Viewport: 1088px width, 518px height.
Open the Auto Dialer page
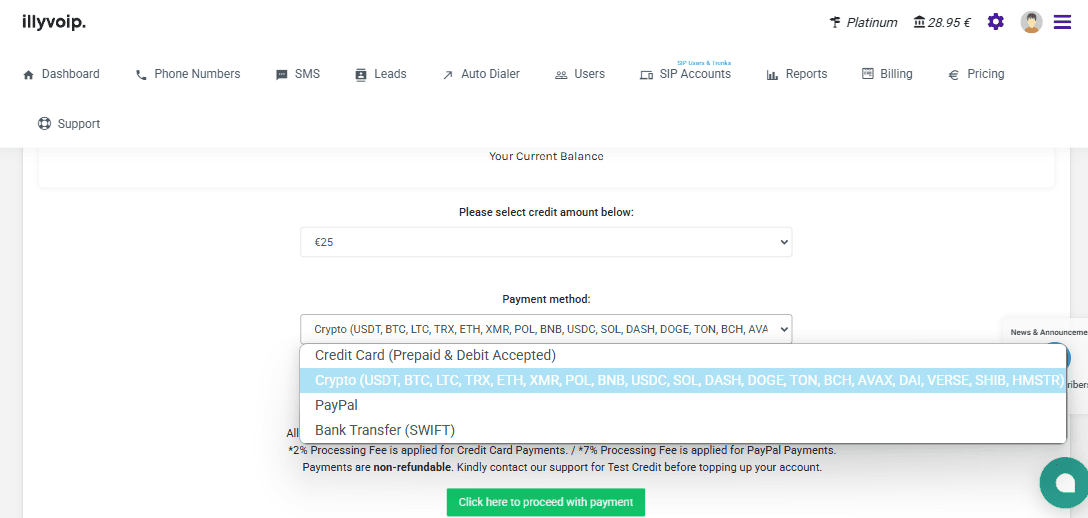click(x=481, y=74)
